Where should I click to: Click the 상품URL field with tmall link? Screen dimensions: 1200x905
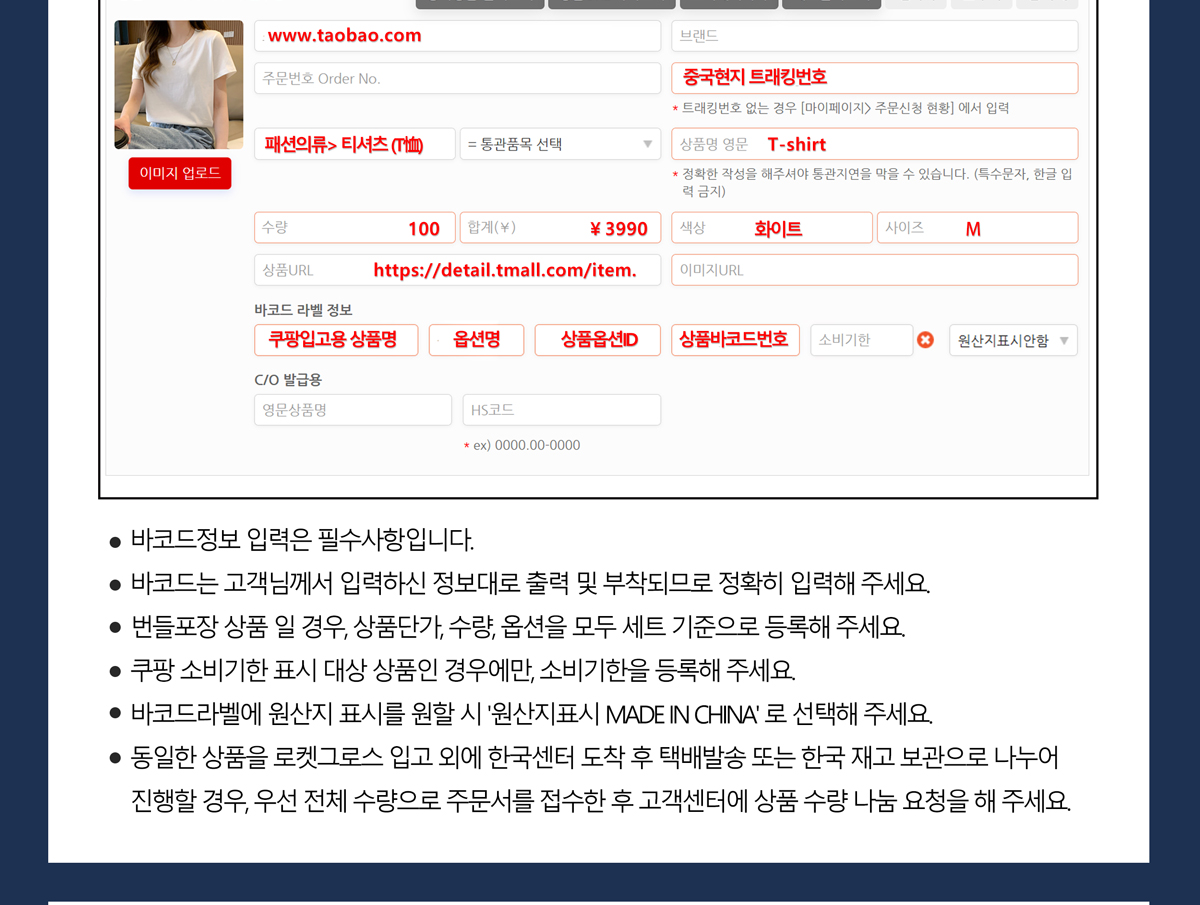pos(457,270)
